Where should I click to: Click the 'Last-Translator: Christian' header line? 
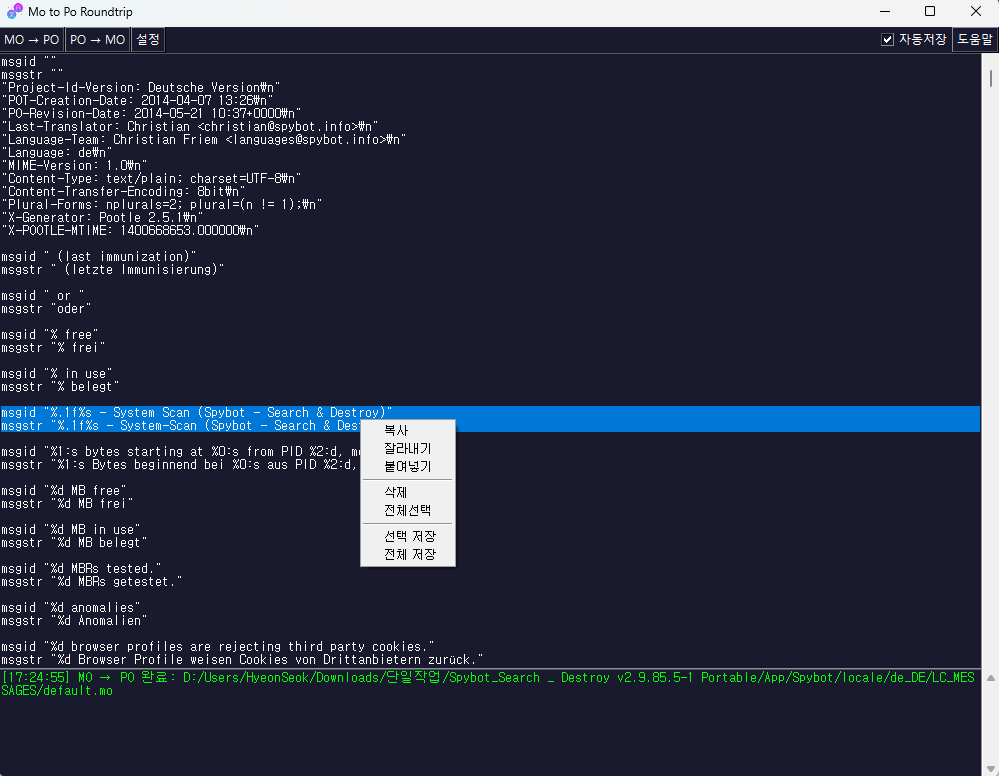coord(190,127)
